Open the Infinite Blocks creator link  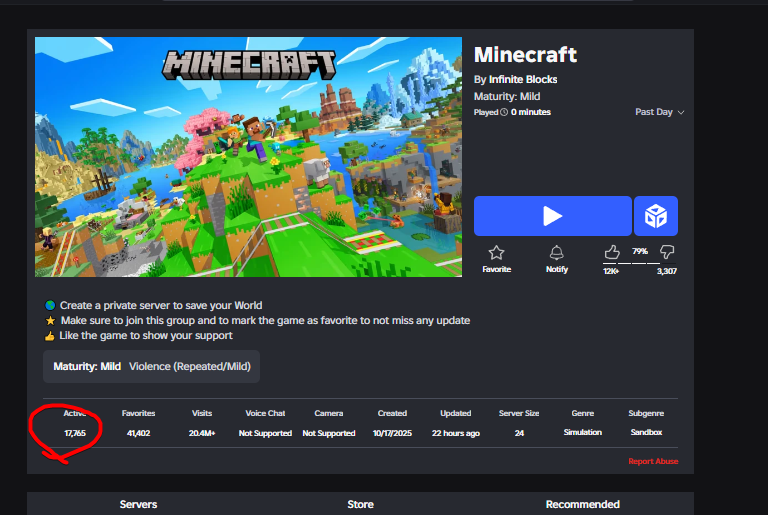point(523,79)
